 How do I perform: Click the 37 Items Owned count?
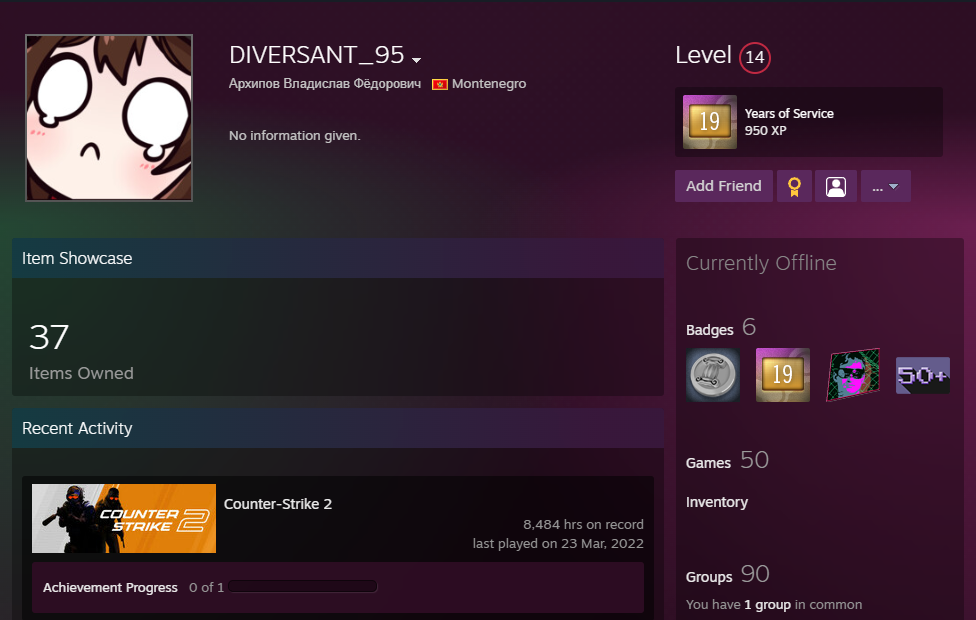point(49,337)
